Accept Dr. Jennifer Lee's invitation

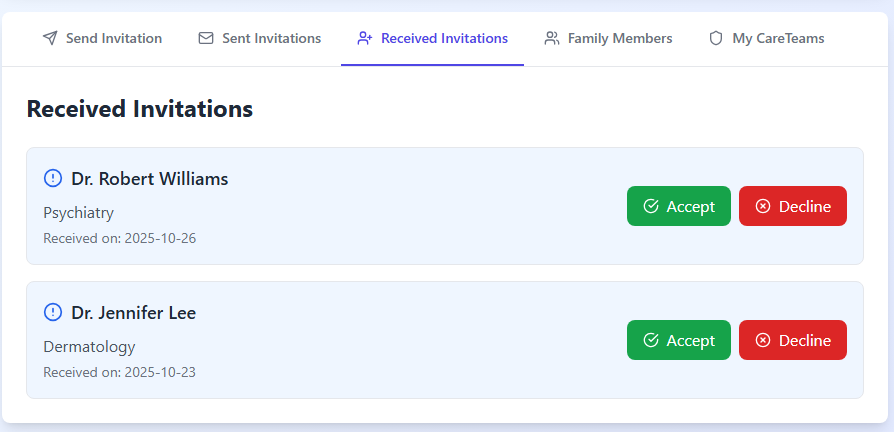[679, 341]
